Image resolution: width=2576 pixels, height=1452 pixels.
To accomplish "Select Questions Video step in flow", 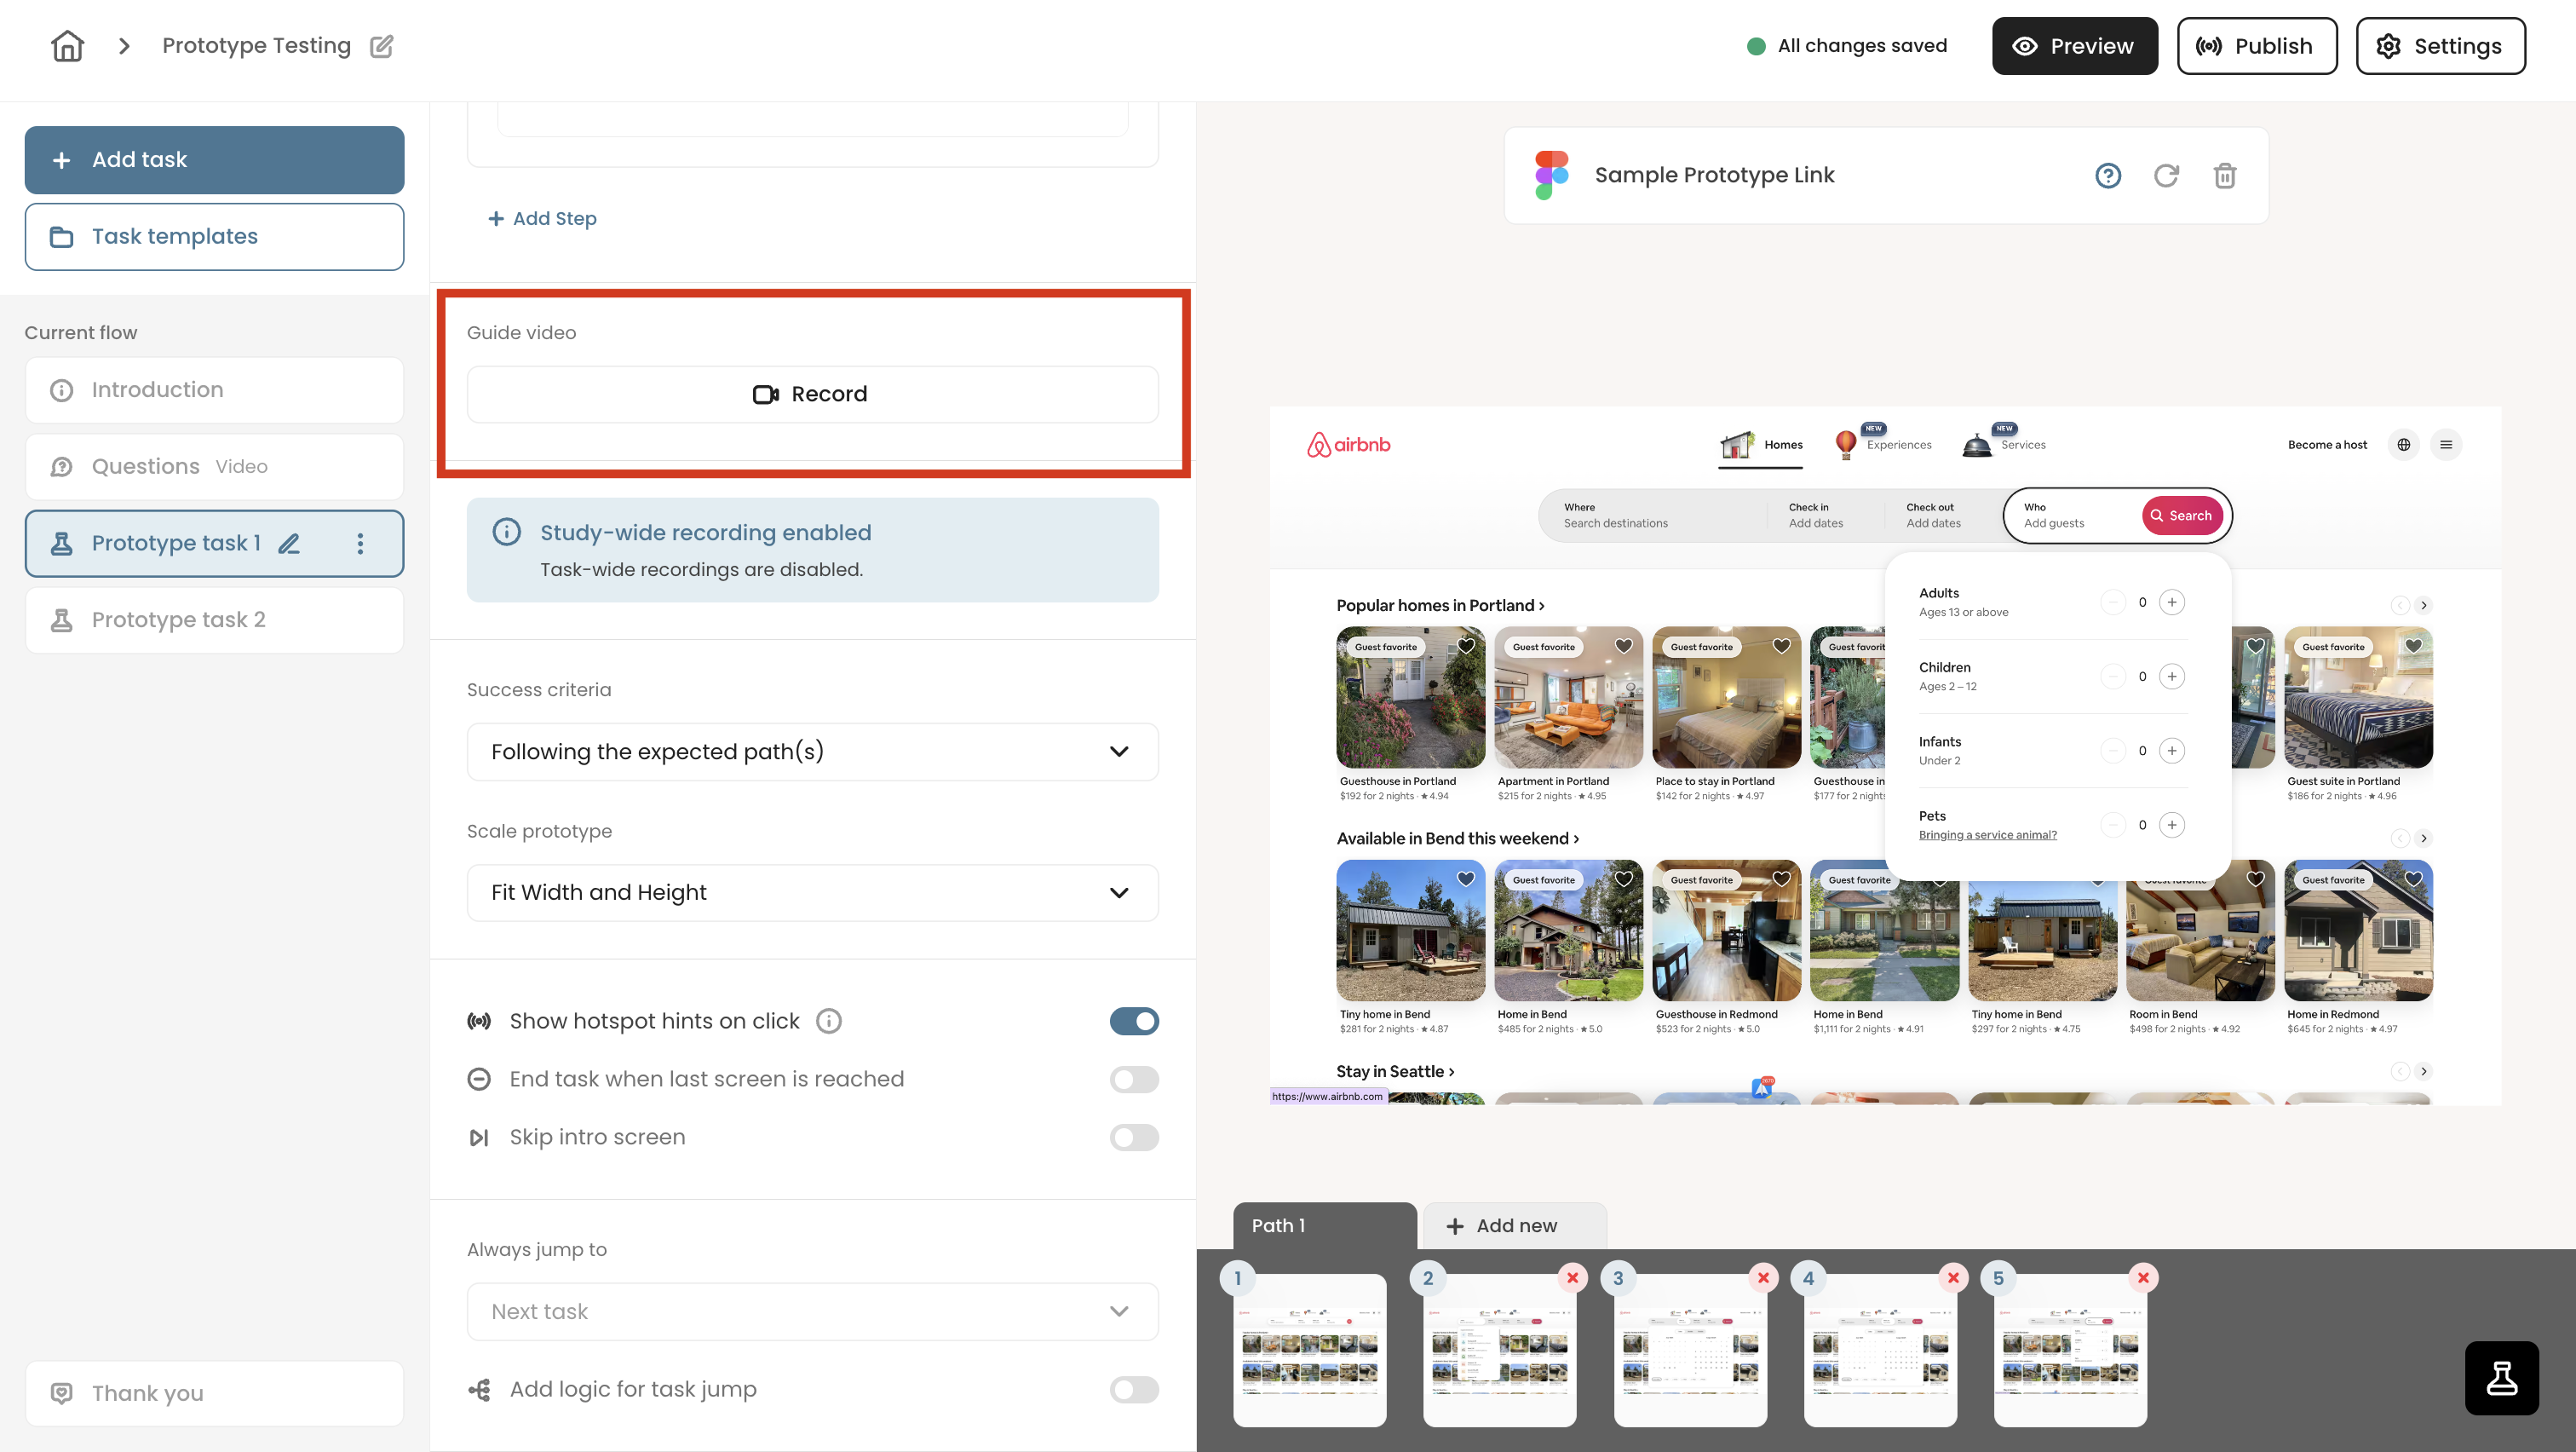I will 214,466.
